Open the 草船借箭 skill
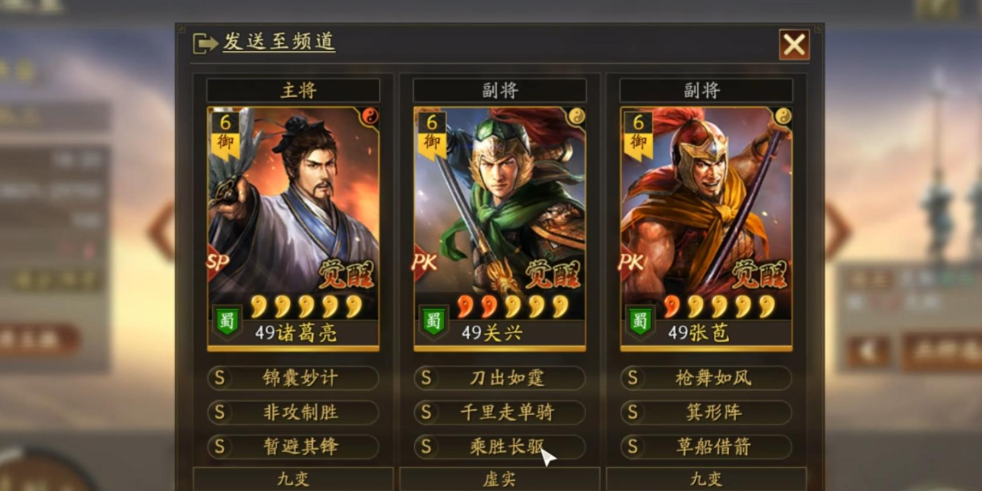The height and width of the screenshot is (491, 982). (706, 447)
